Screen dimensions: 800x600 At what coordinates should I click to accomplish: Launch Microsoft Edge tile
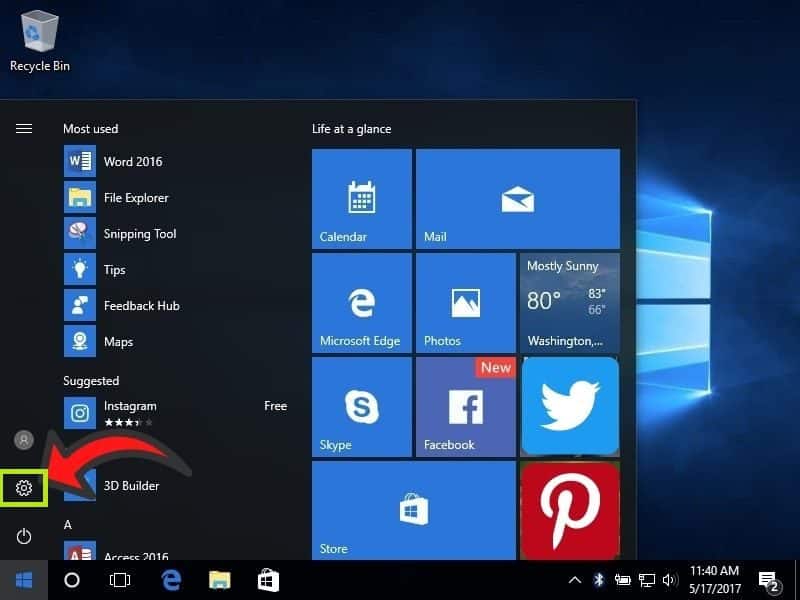[x=362, y=303]
